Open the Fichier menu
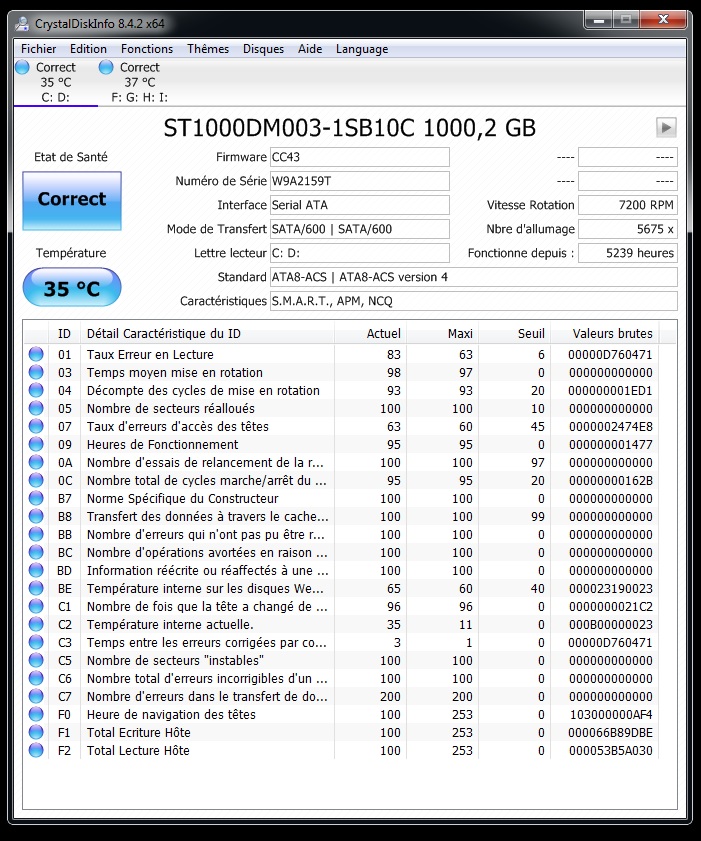The height and width of the screenshot is (841, 701). coord(38,49)
